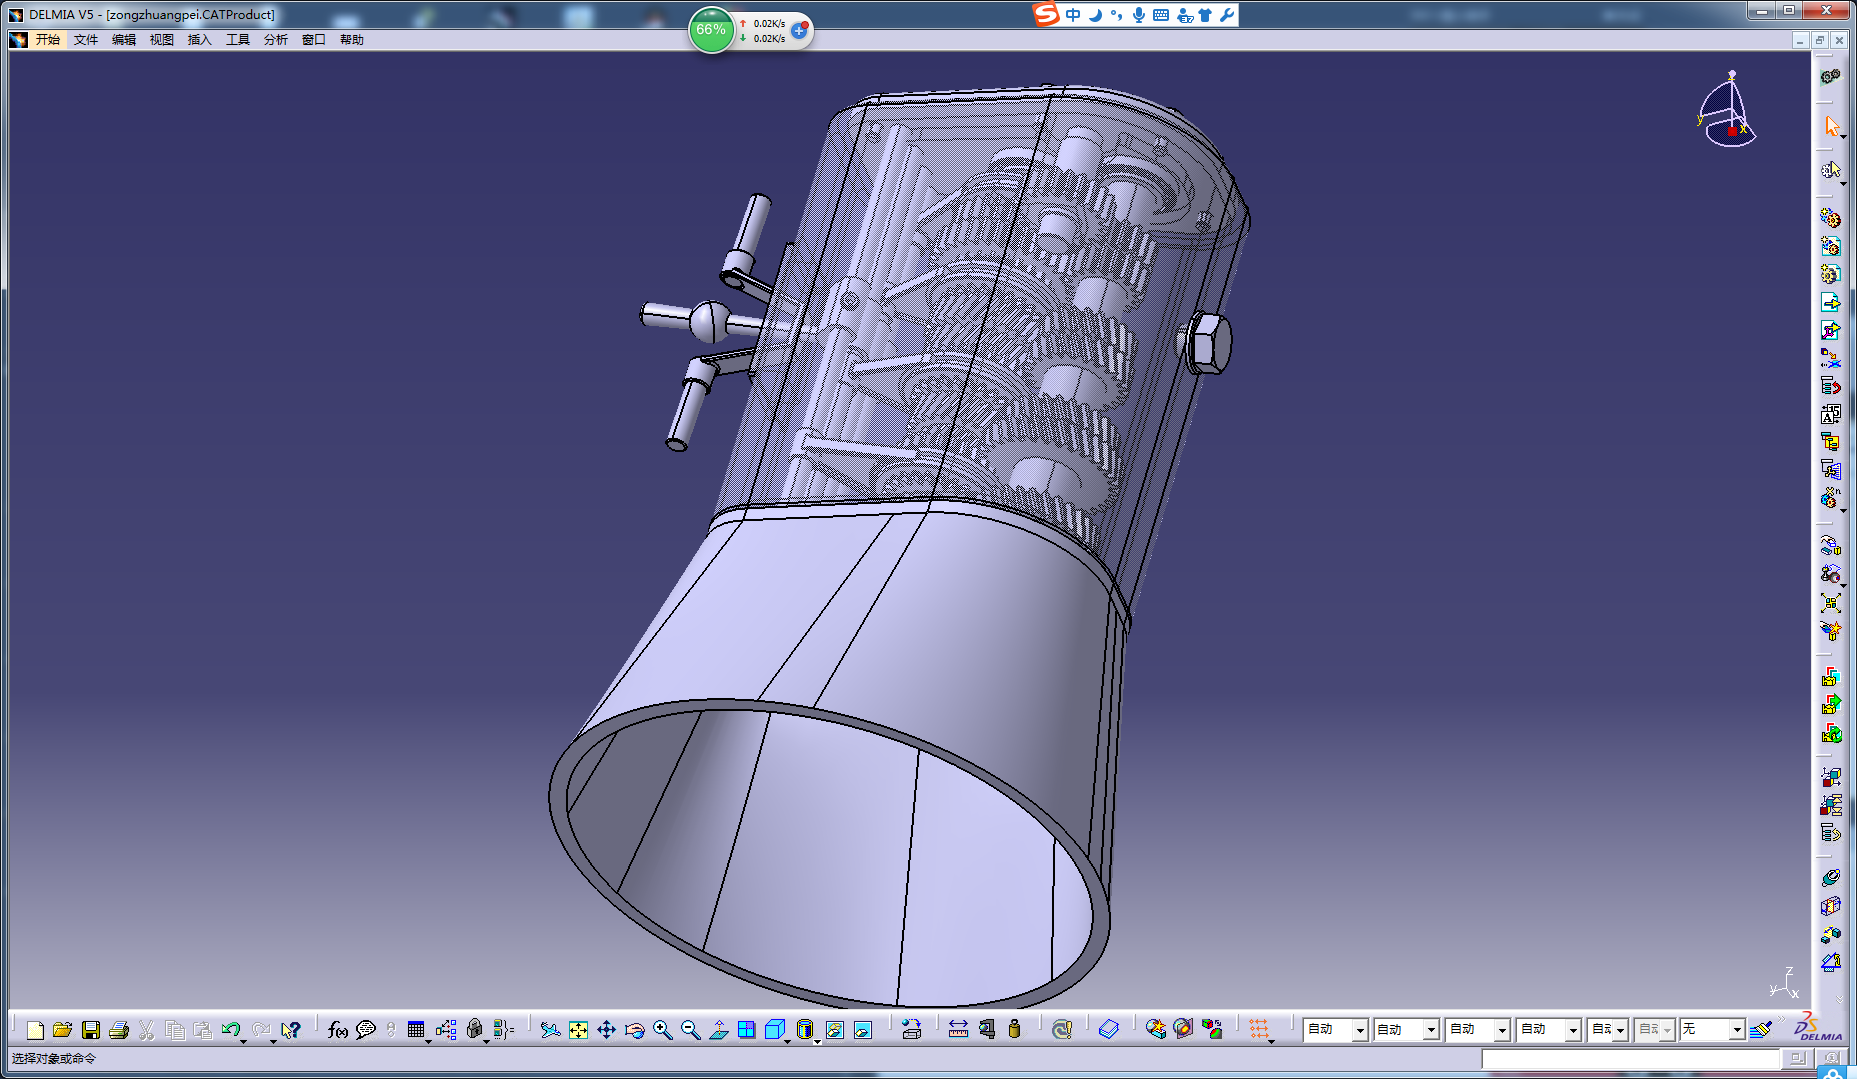This screenshot has height=1079, width=1857.
Task: Select the Pan tool
Action: [606, 1029]
